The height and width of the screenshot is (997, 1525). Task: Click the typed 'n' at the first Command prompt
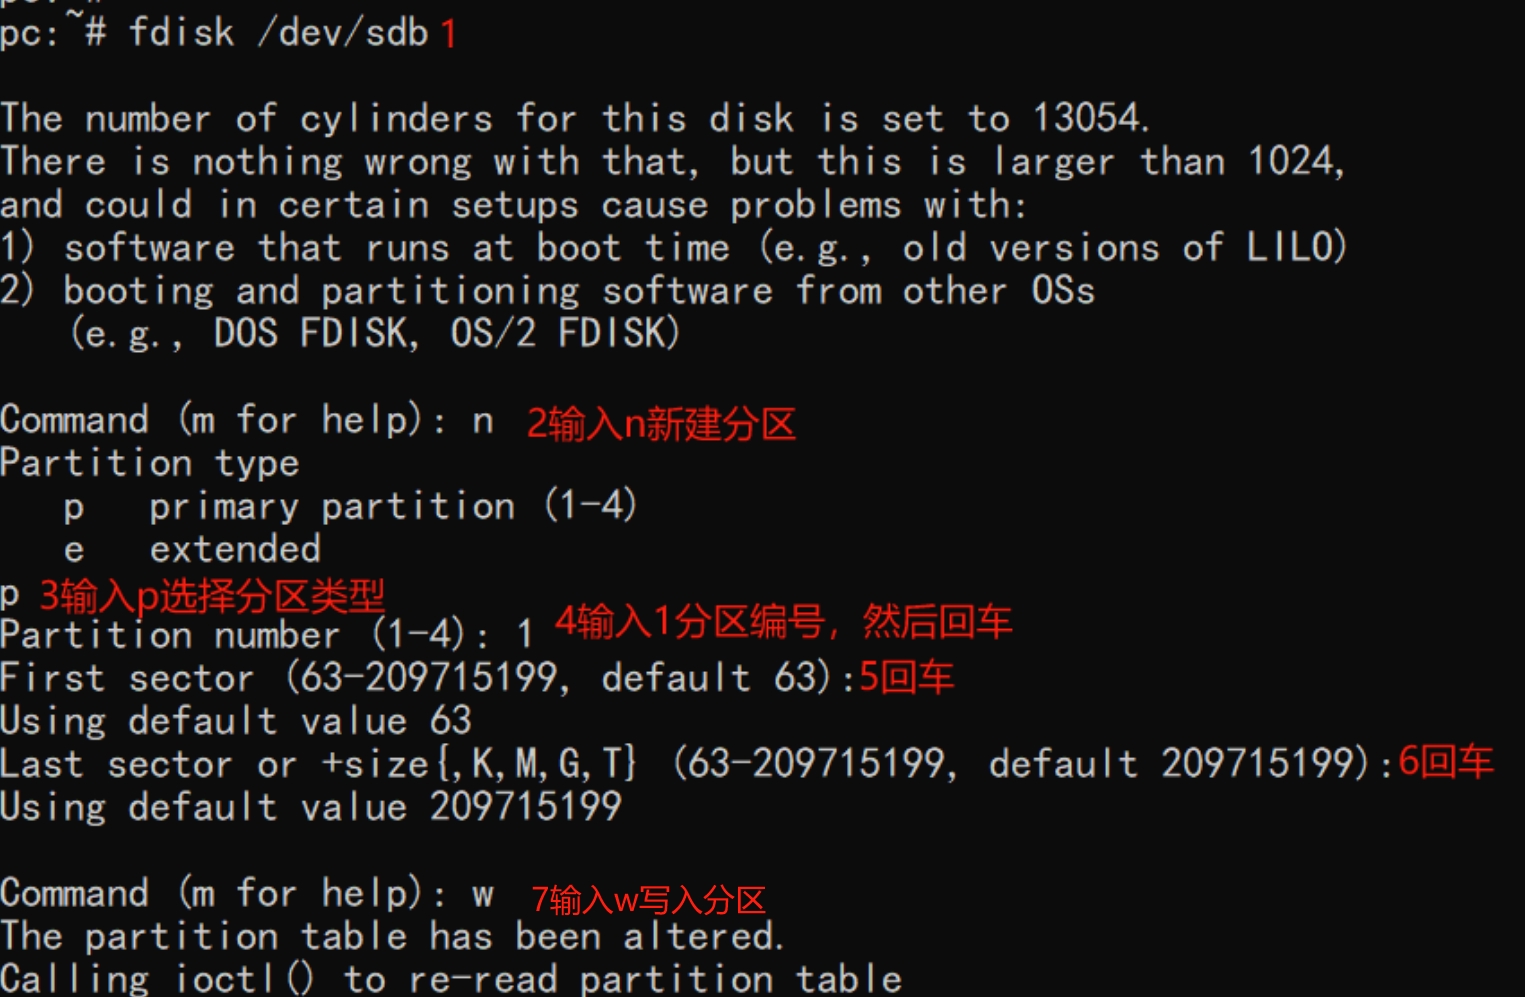pyautogui.click(x=483, y=421)
